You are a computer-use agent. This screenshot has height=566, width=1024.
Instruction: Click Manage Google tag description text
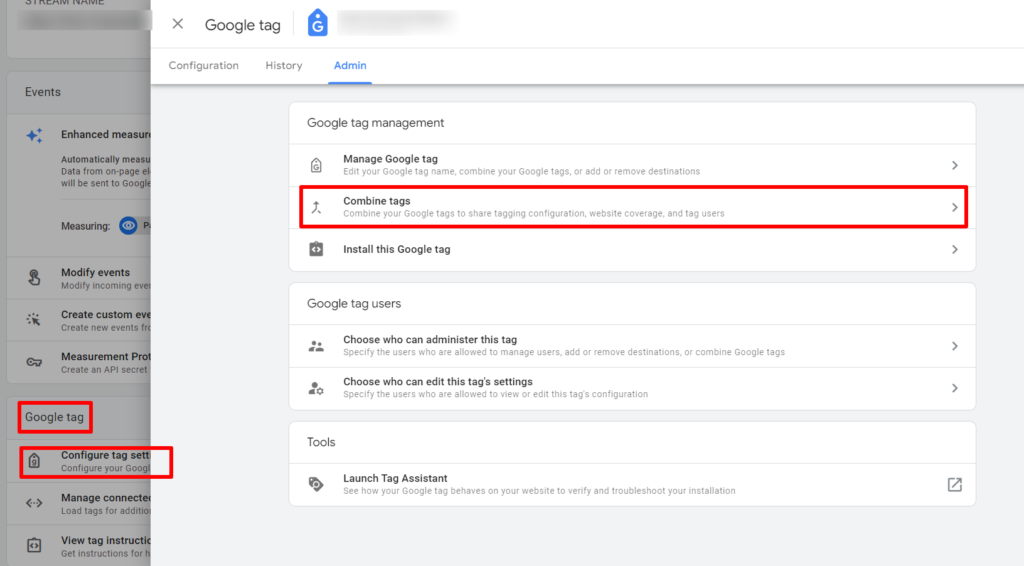[x=521, y=171]
